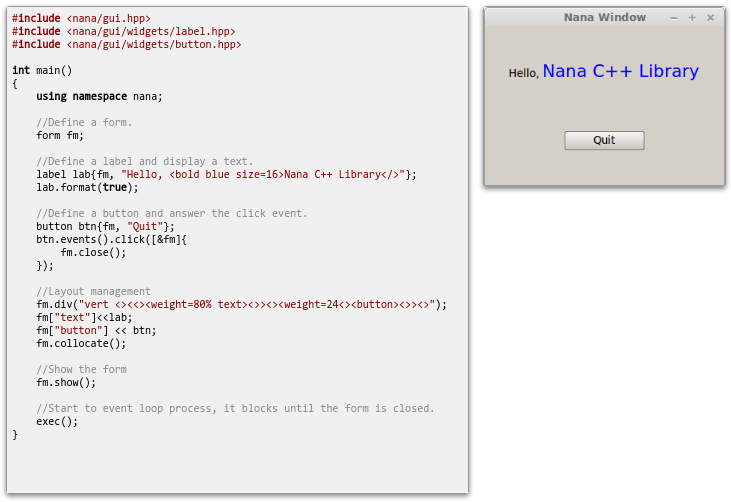This screenshot has width=731, height=502.
Task: Click the "//Layout management" comment
Action: 93,292
